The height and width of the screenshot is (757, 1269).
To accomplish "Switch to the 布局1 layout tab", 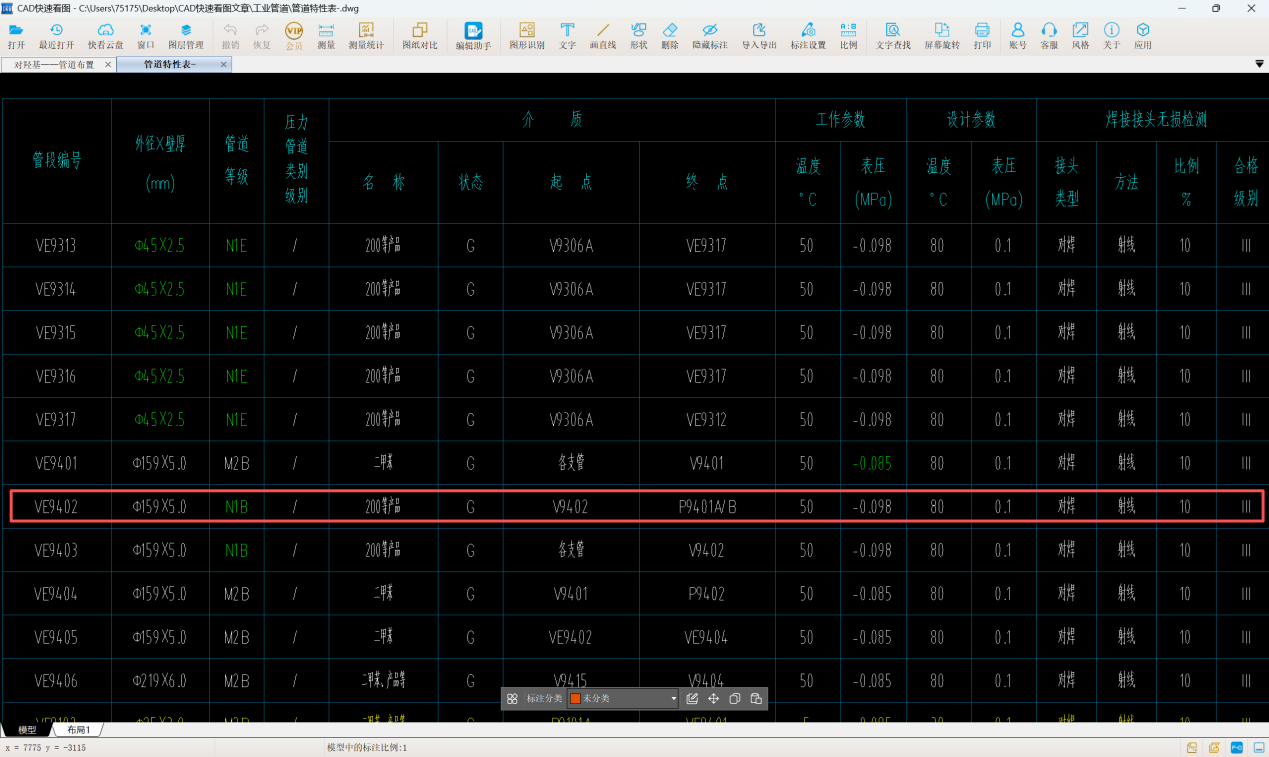I will pos(79,730).
